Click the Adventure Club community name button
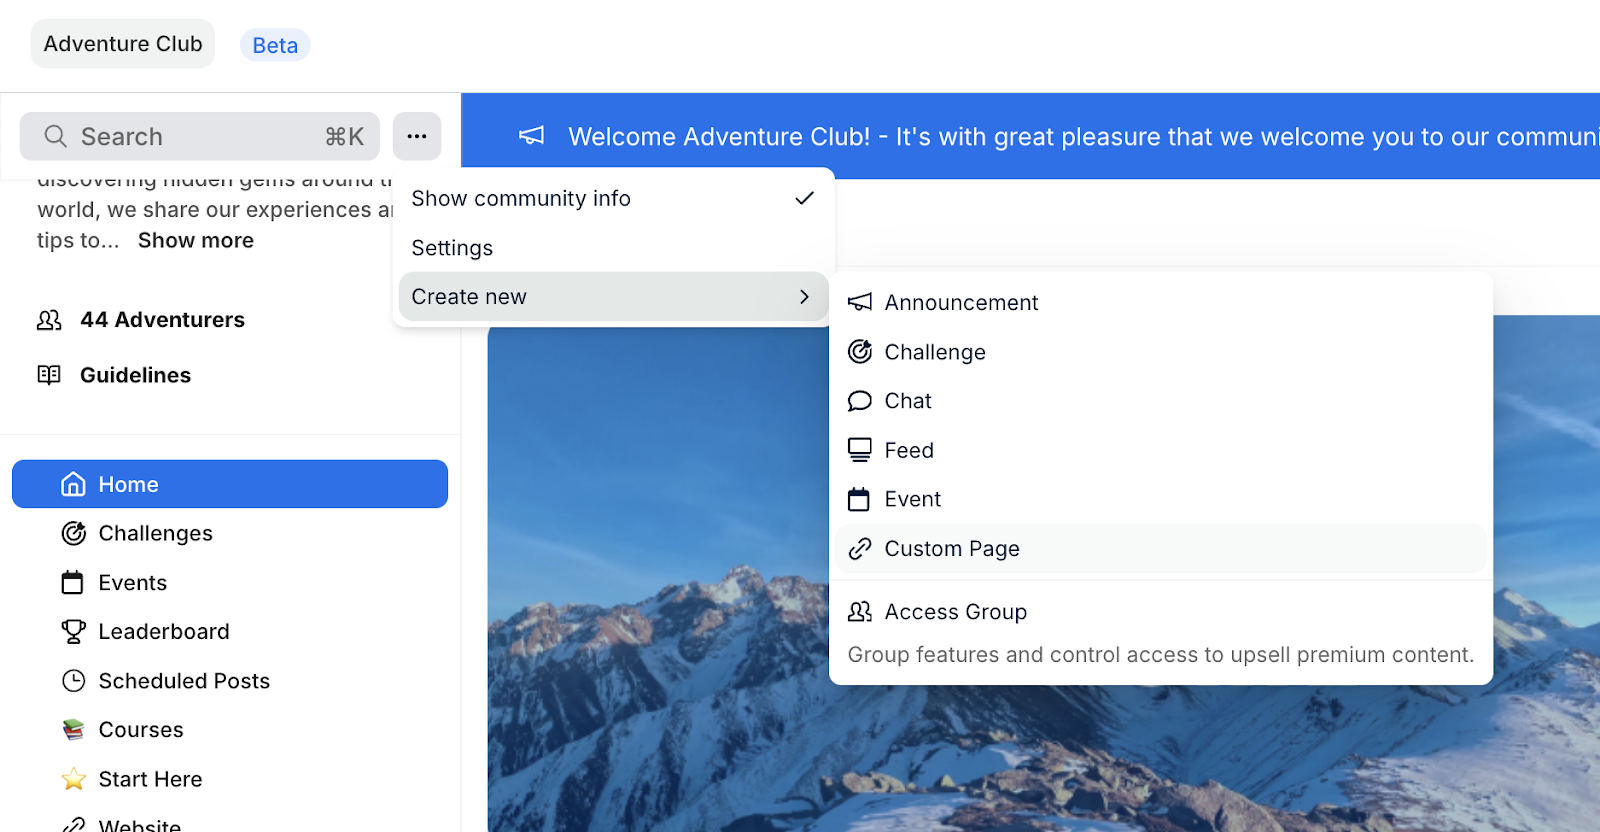The width and height of the screenshot is (1600, 832). pos(123,44)
